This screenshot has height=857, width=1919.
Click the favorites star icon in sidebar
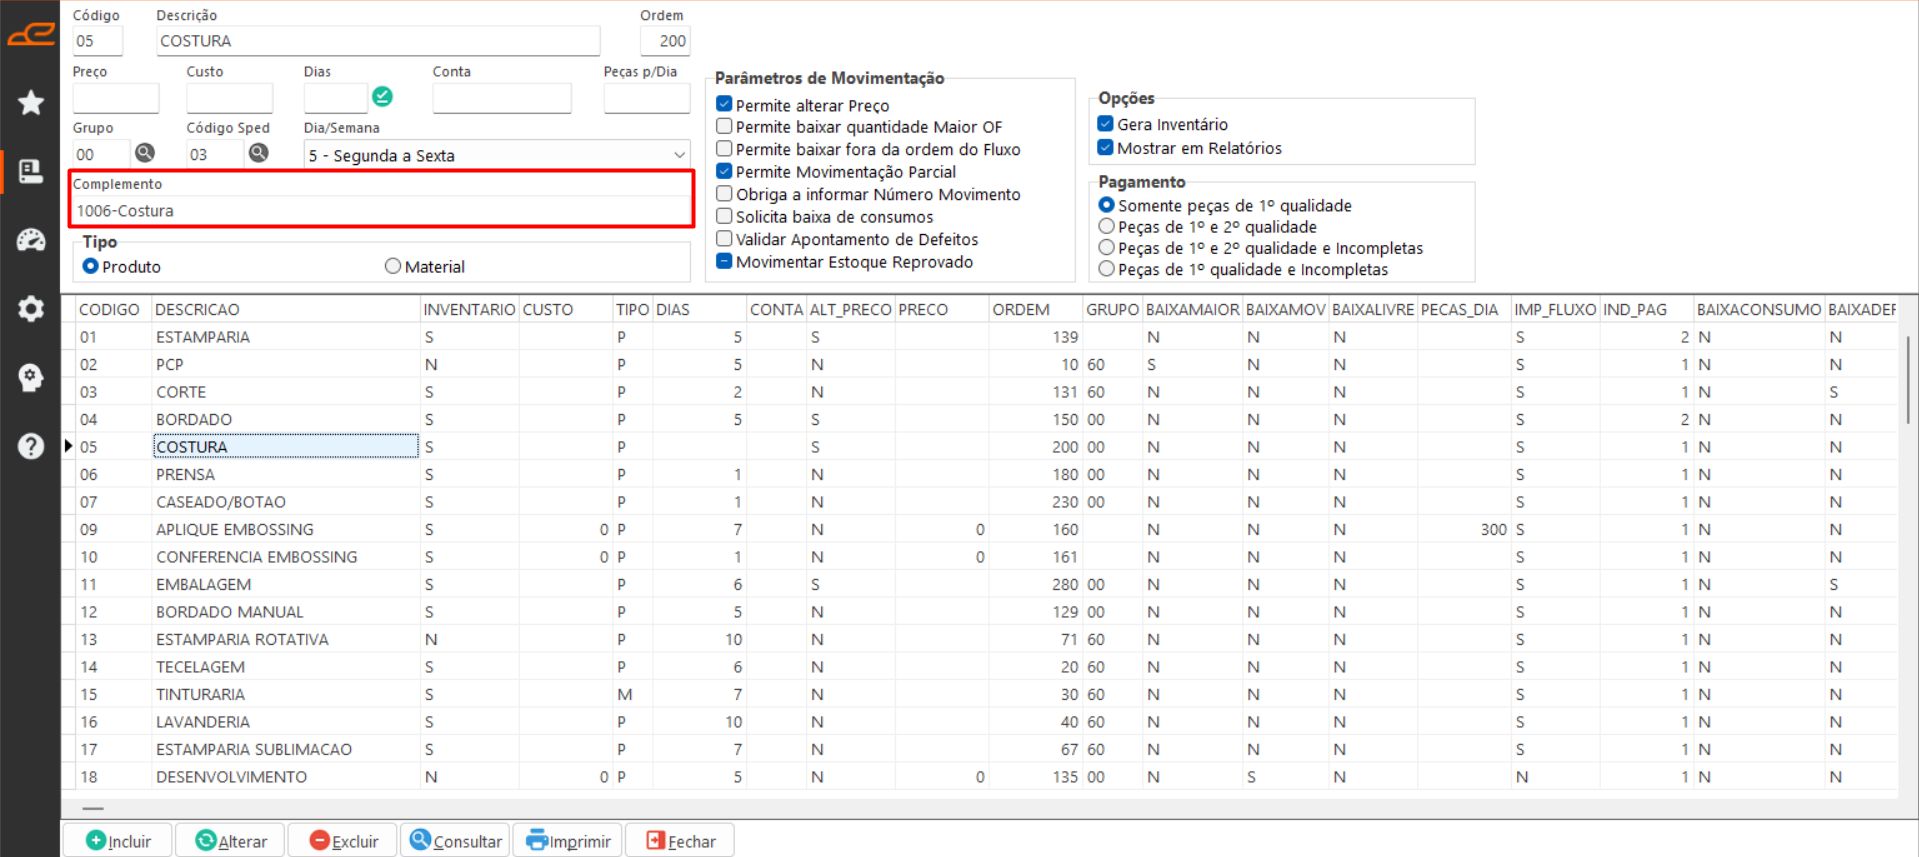tap(31, 102)
